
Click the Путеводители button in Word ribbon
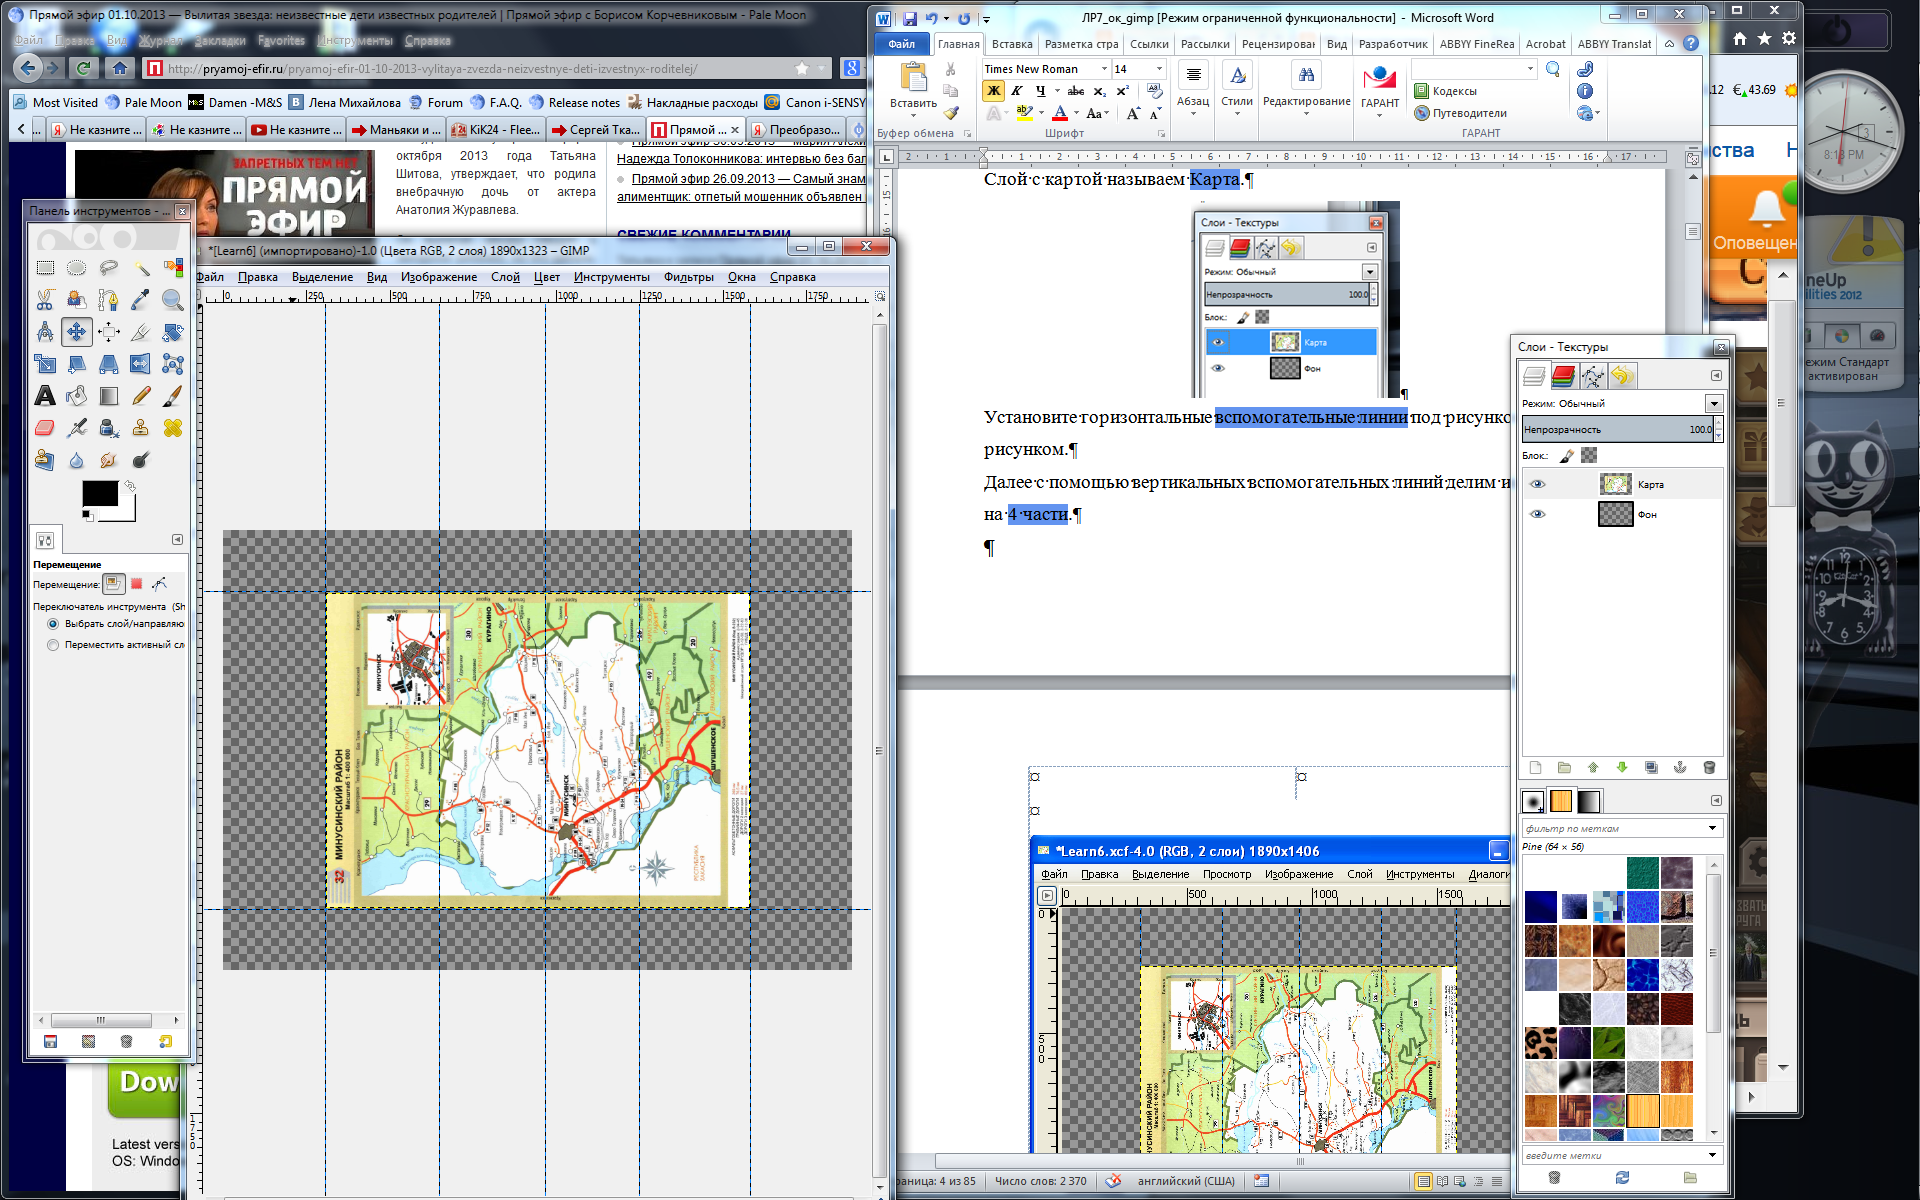[1460, 113]
